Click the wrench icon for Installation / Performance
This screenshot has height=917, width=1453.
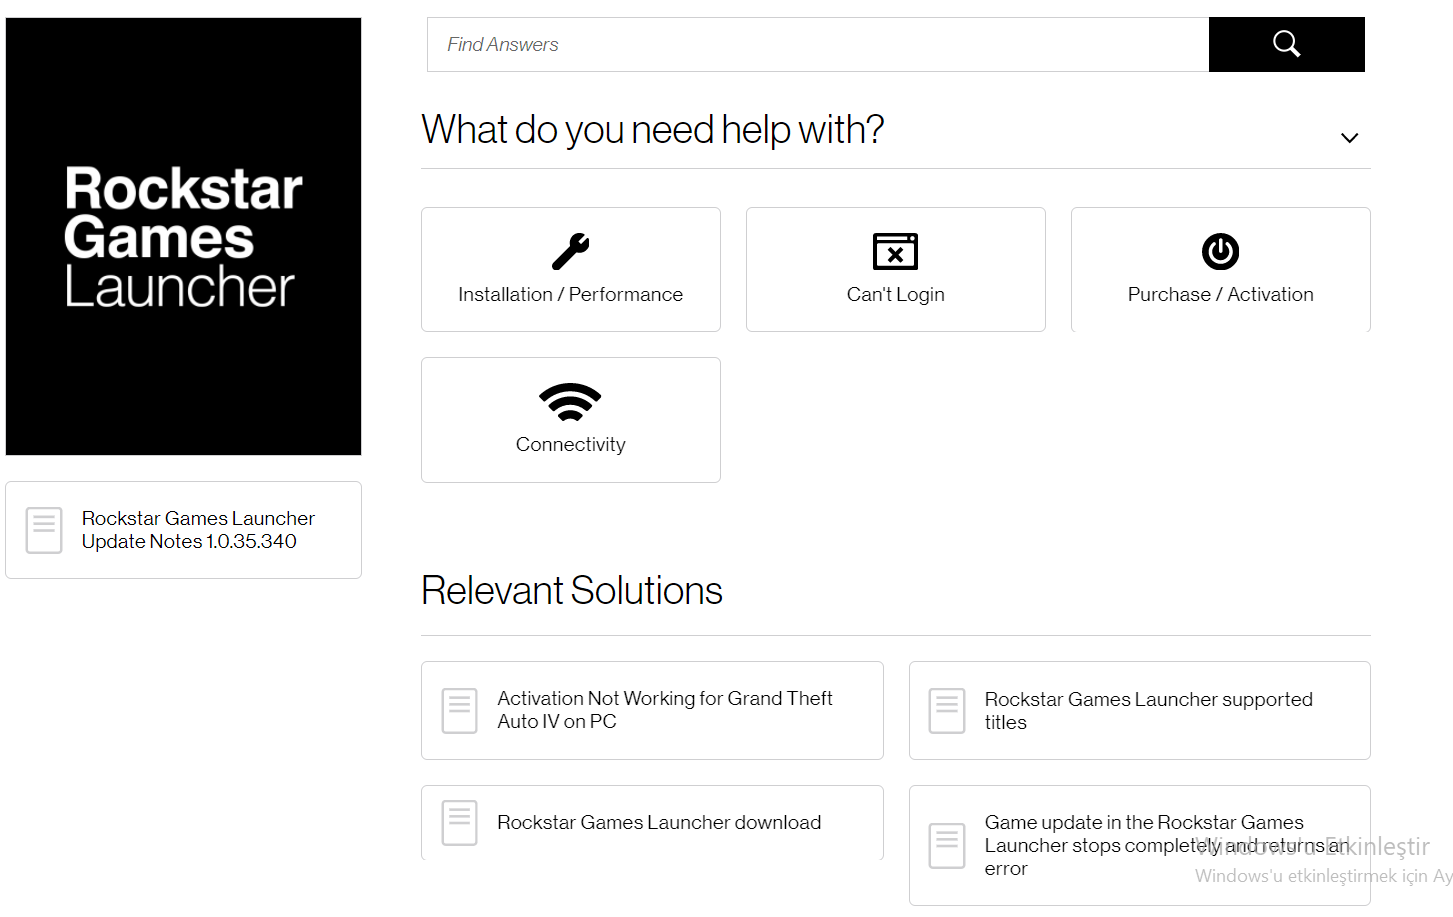570,252
